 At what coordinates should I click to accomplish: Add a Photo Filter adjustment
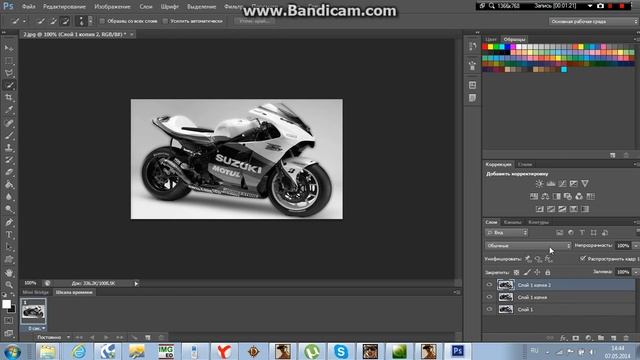568,196
